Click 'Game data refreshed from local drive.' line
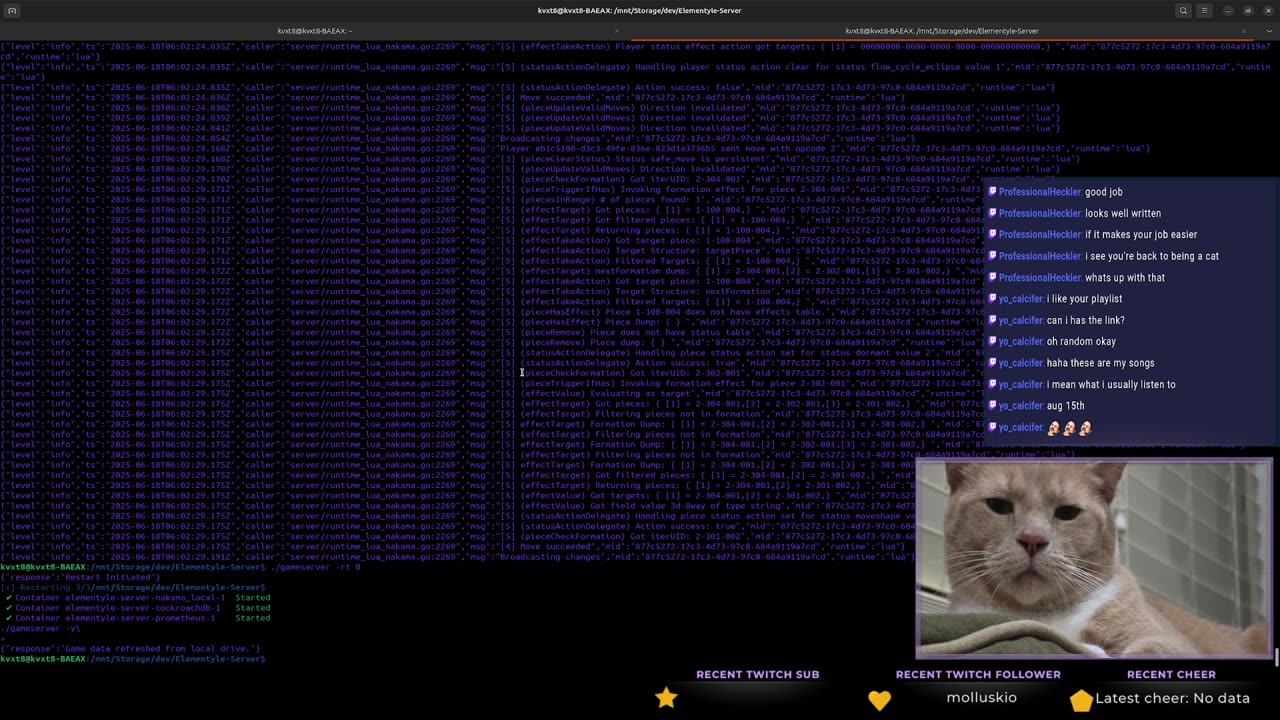 [130, 648]
